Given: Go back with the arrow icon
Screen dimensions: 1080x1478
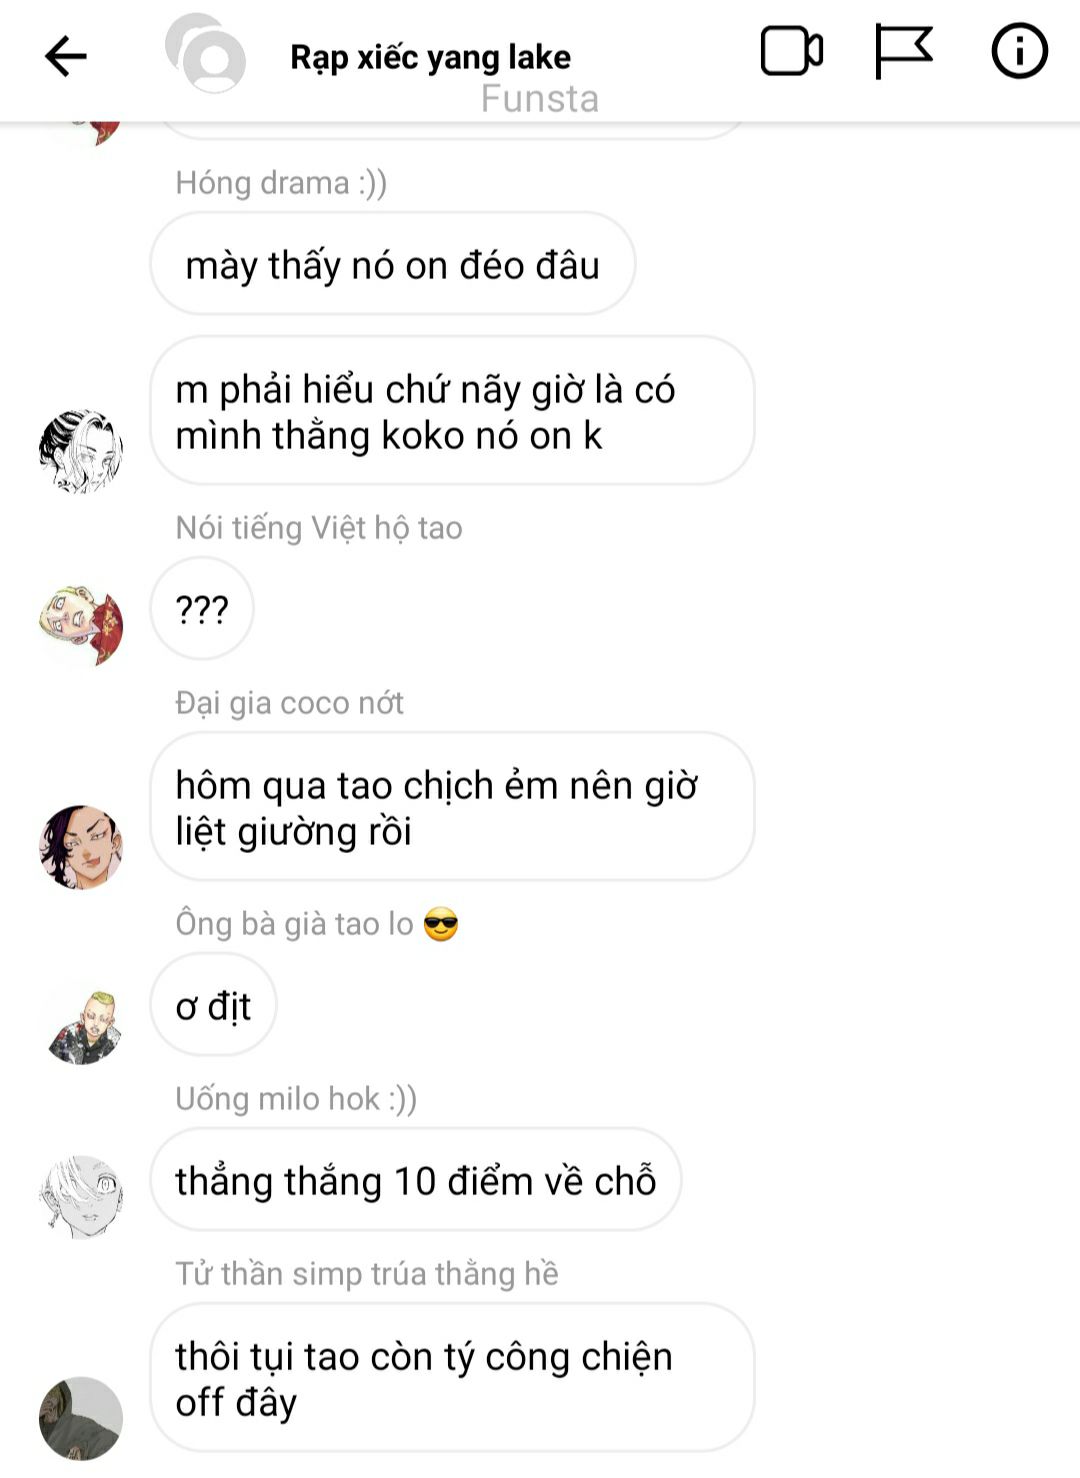Looking at the screenshot, I should [66, 56].
